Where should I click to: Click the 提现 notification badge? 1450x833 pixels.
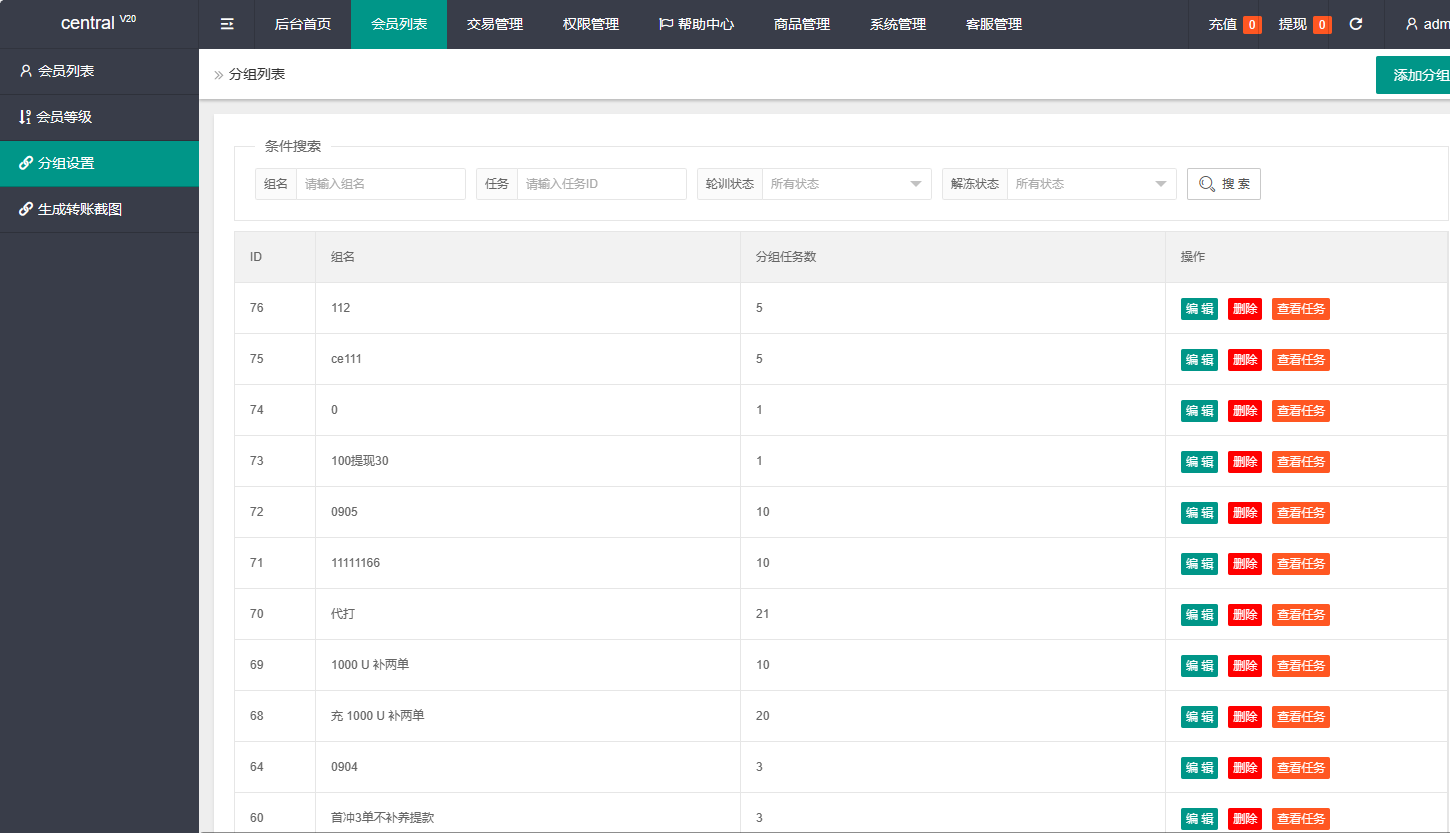[x=1322, y=25]
